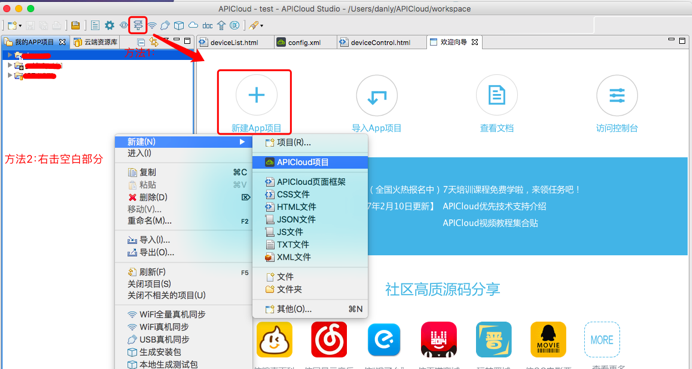
Task: Maximize the editor area
Action: (x=682, y=41)
